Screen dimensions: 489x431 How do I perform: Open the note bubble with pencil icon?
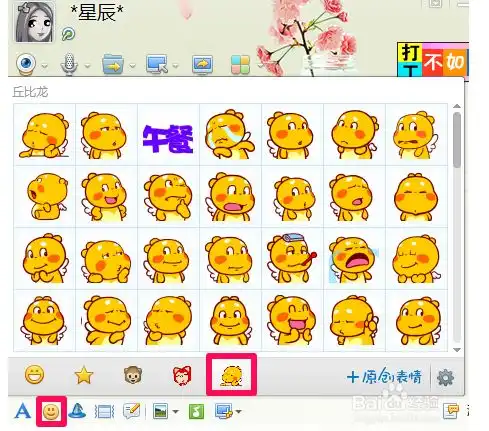132,411
